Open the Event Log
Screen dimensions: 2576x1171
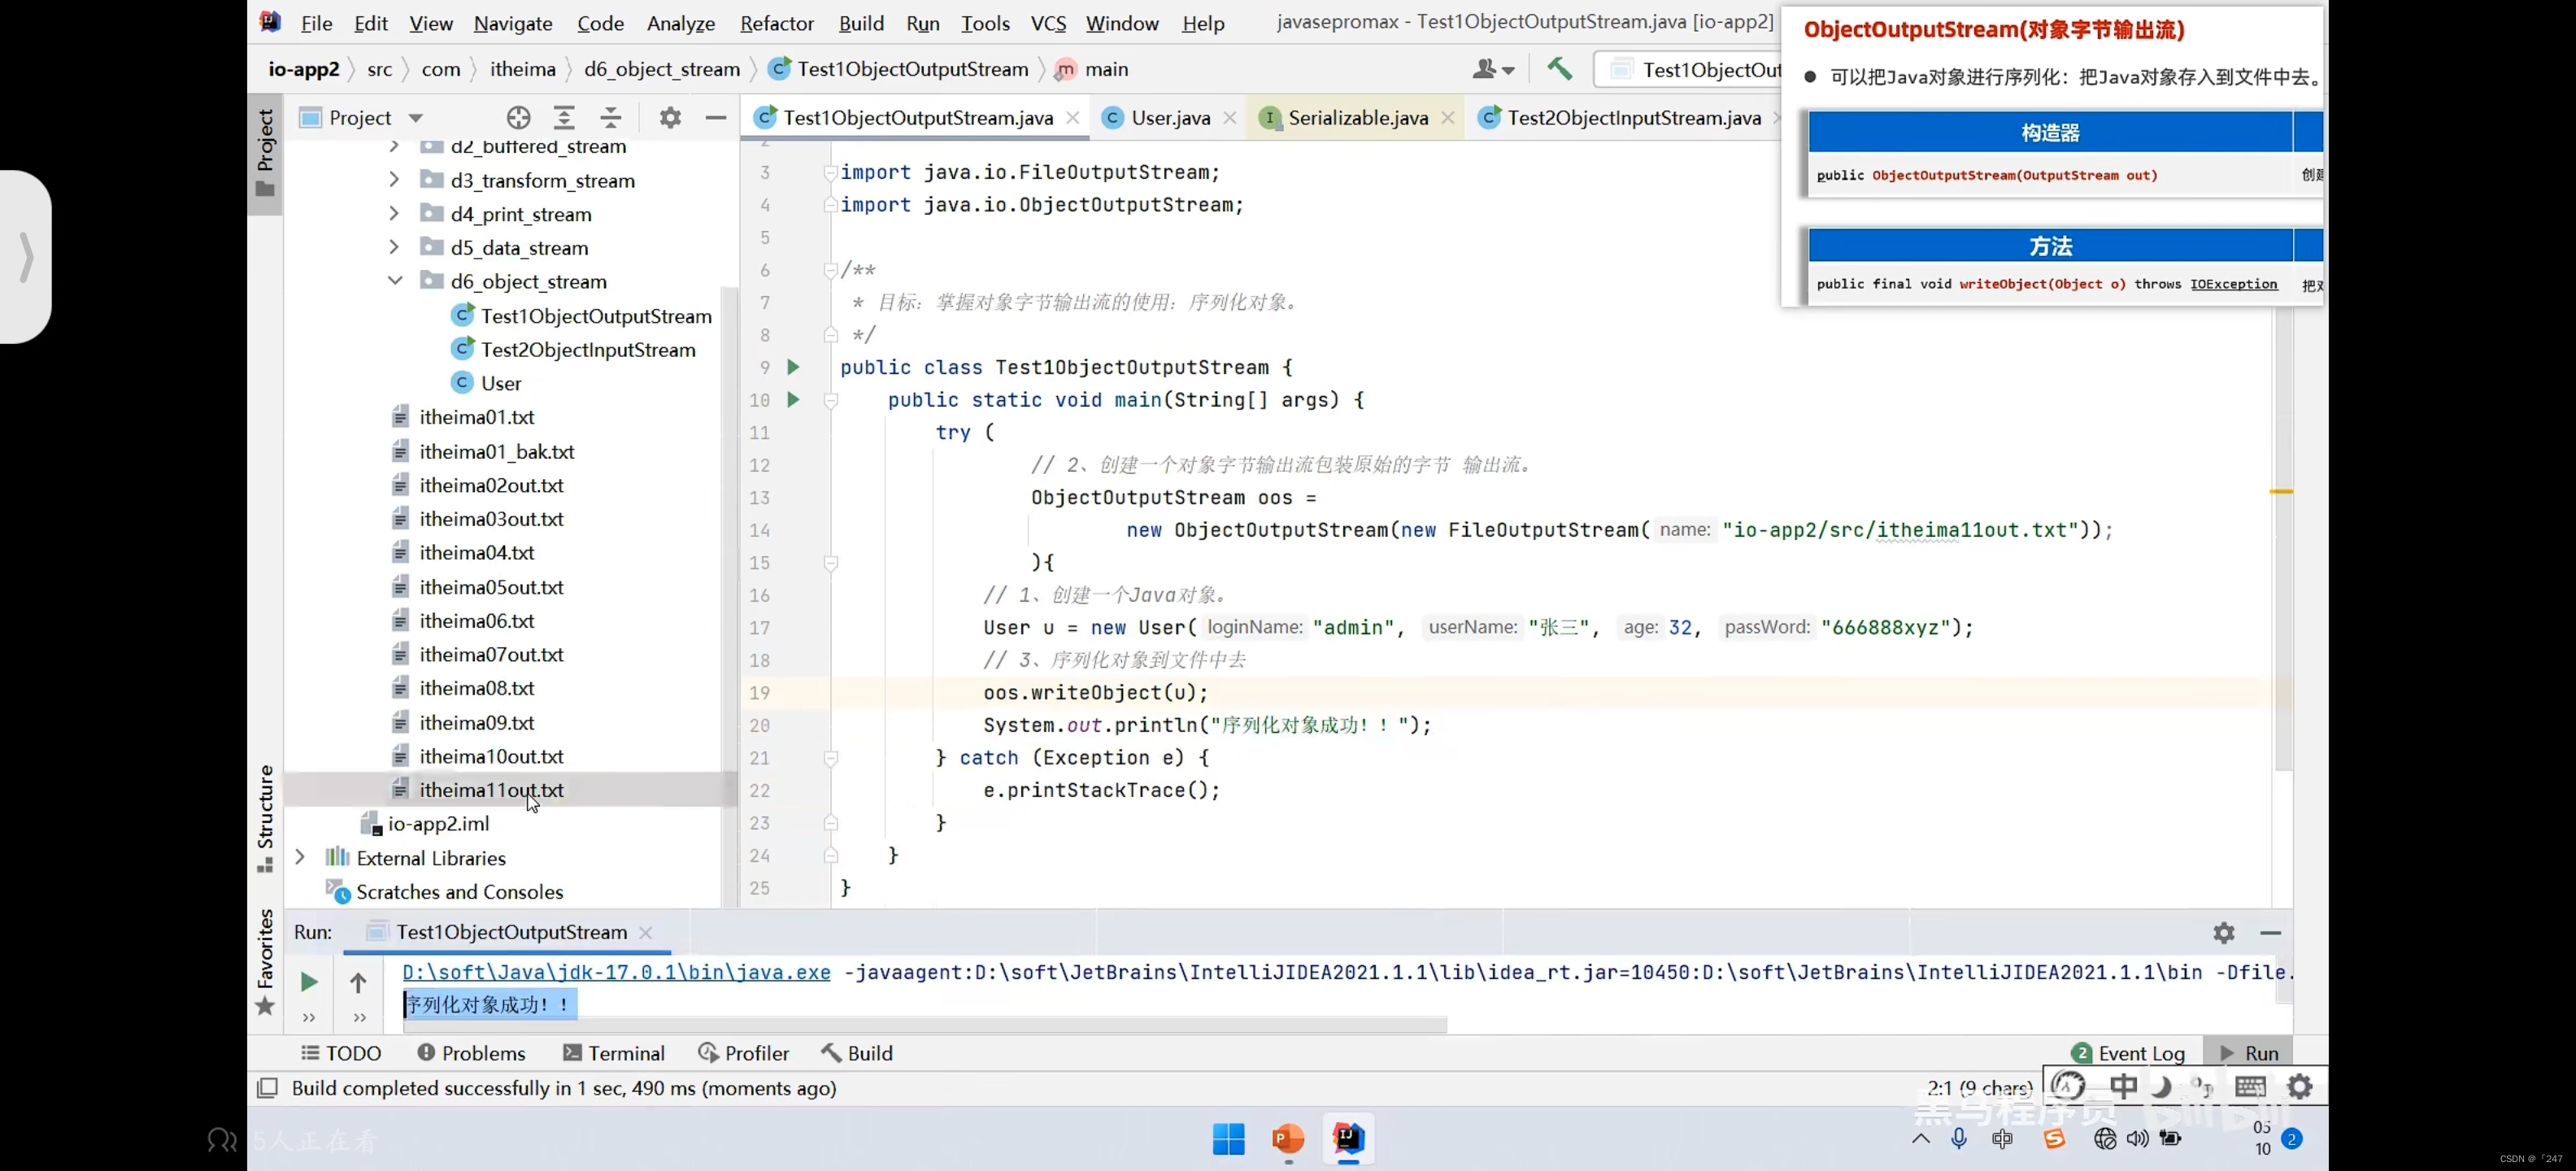tap(2129, 1053)
